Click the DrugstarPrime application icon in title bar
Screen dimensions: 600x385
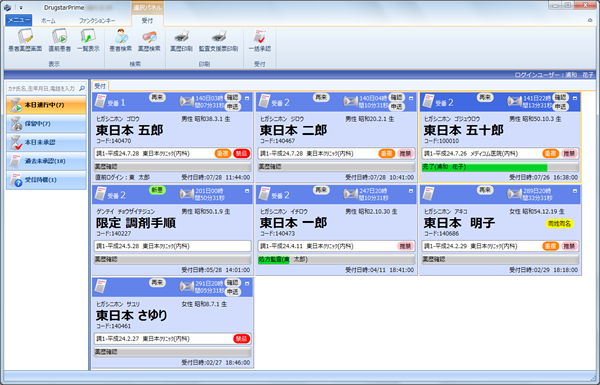[7, 7]
